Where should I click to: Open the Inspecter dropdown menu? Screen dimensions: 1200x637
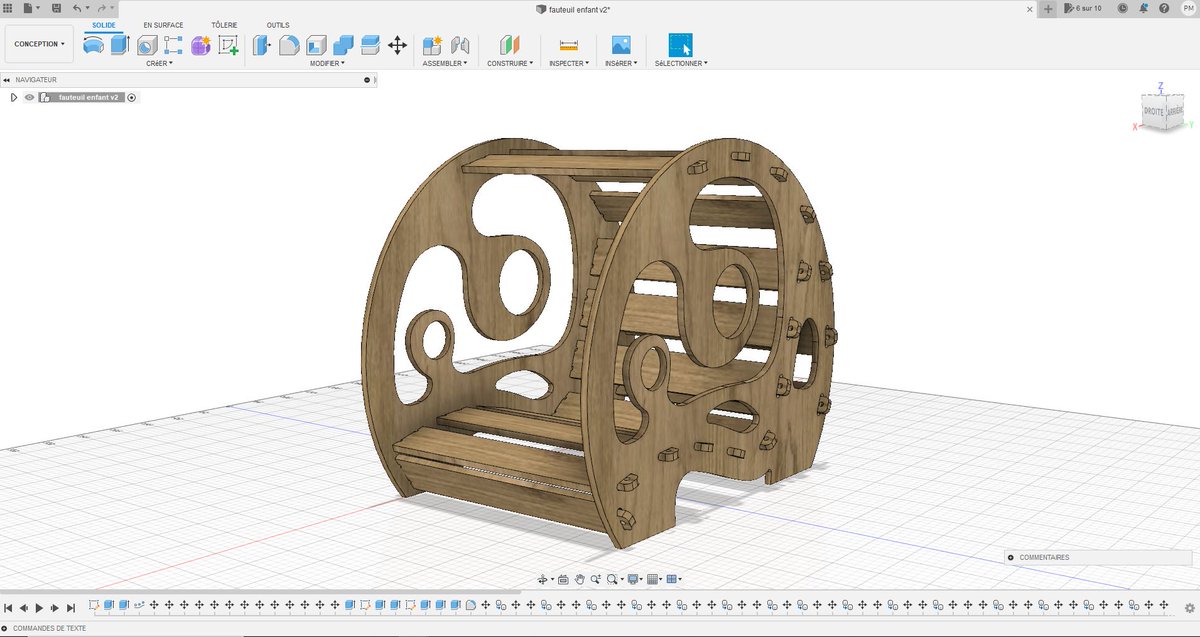click(569, 63)
